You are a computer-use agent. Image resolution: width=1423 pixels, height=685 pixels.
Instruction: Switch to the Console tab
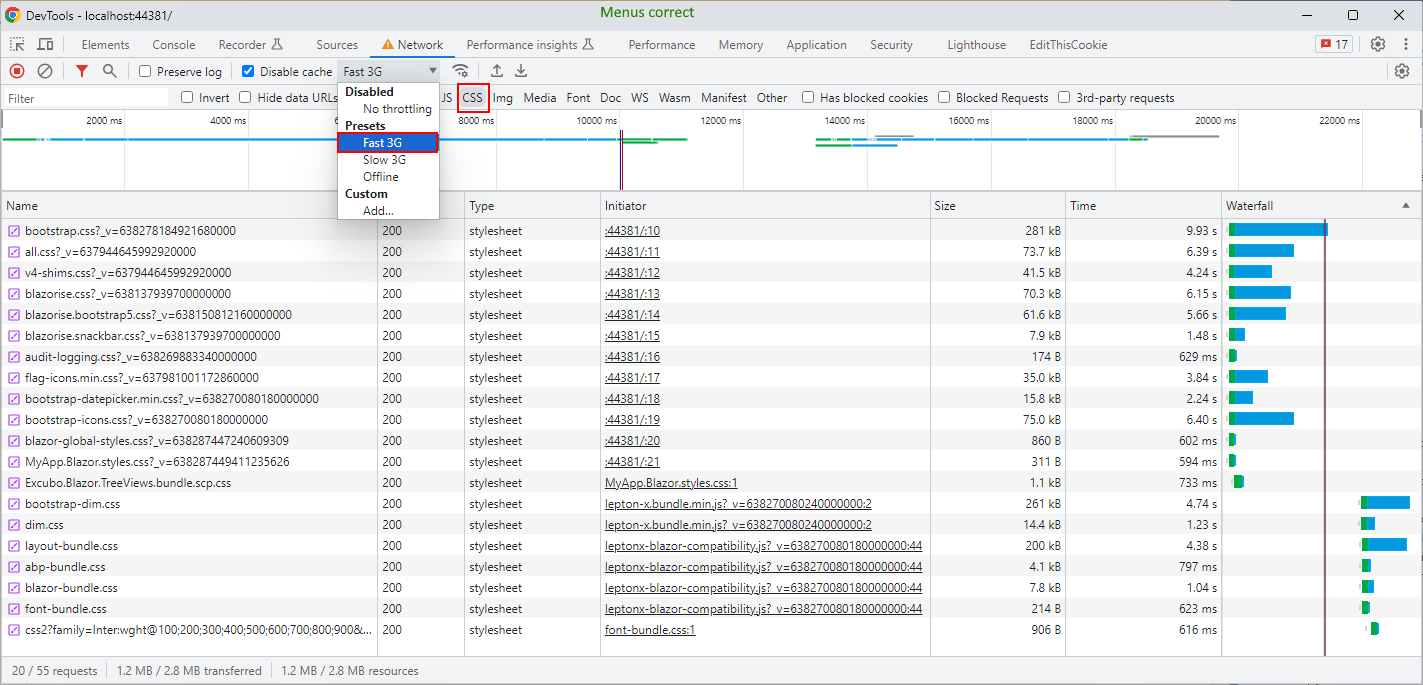(x=173, y=45)
